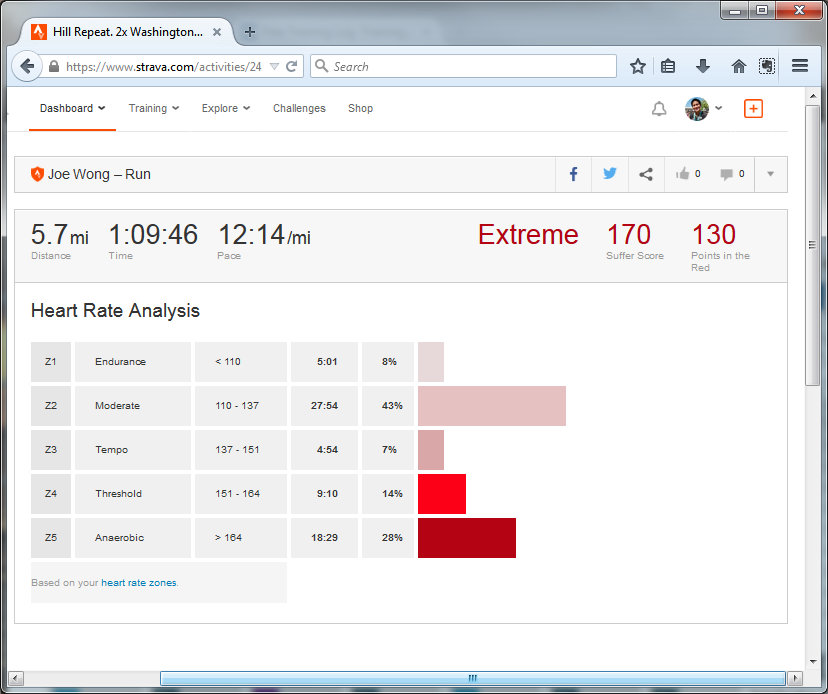Open the Challenges page
The image size is (828, 694).
299,108
